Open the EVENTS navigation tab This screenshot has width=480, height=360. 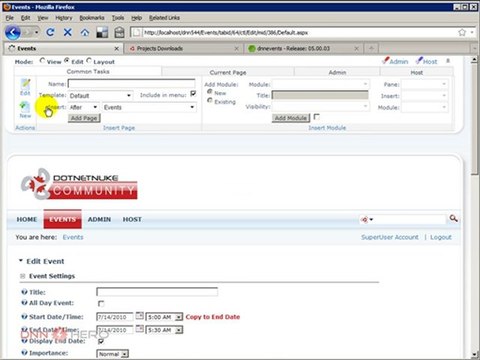click(x=62, y=219)
